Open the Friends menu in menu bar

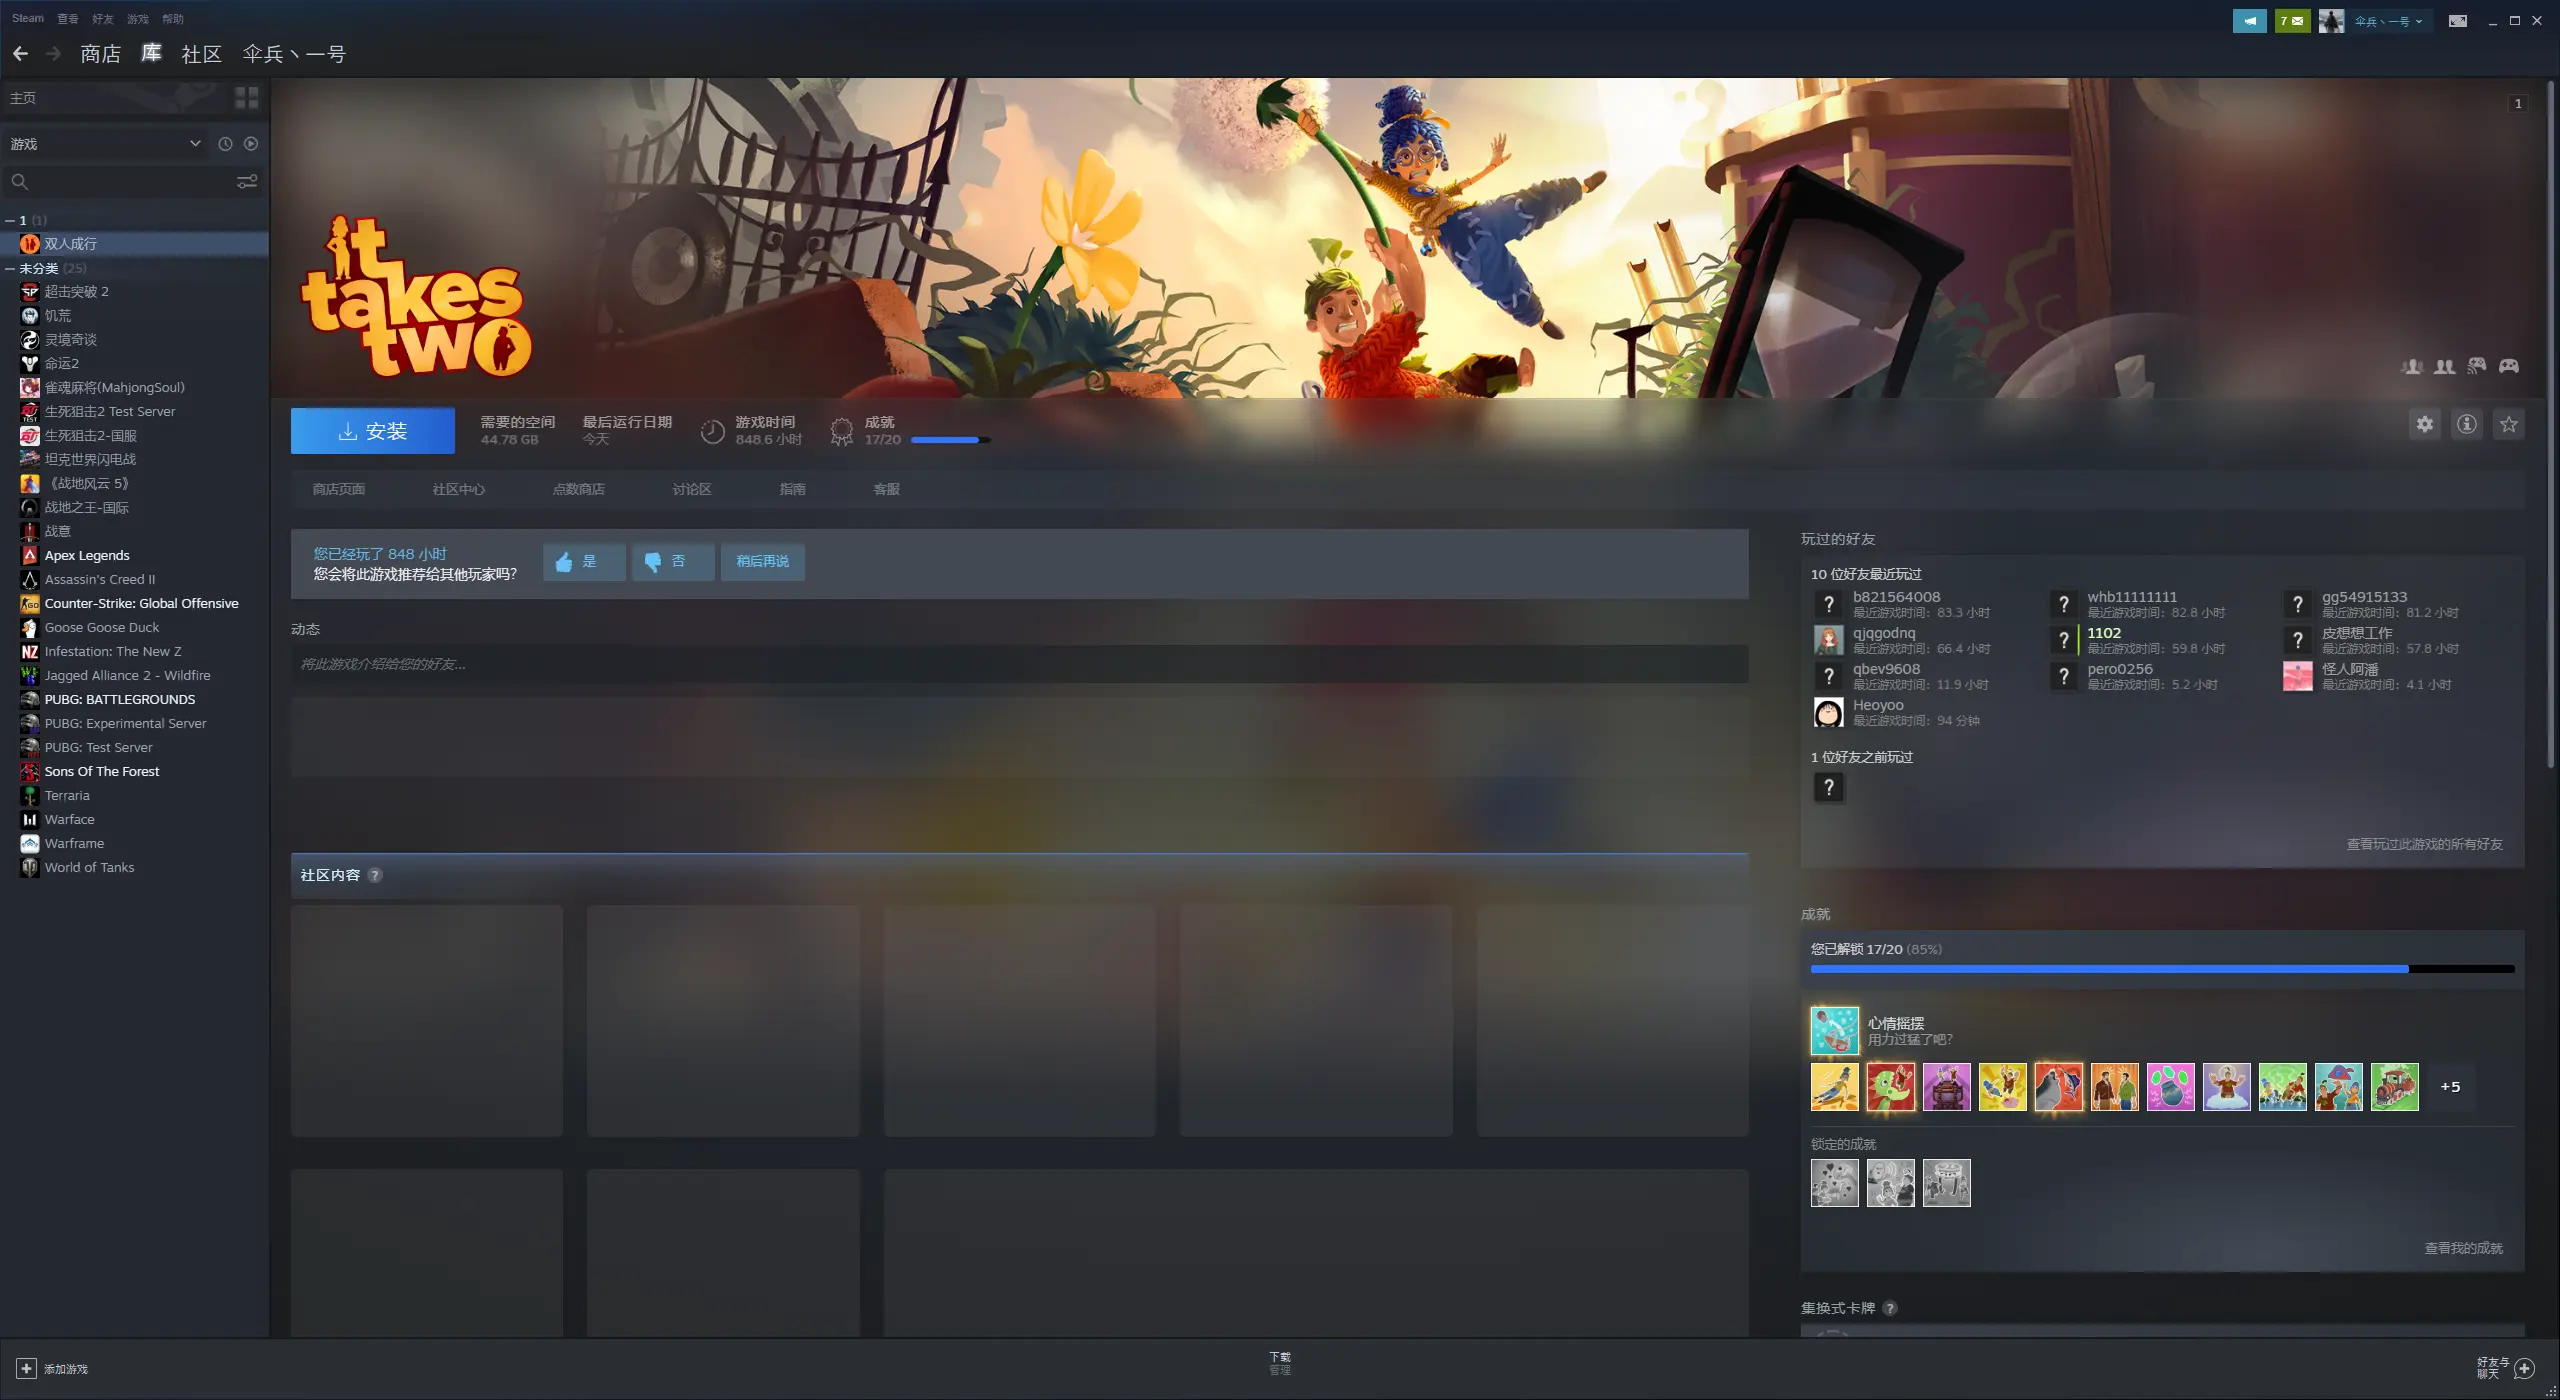coord(103,19)
